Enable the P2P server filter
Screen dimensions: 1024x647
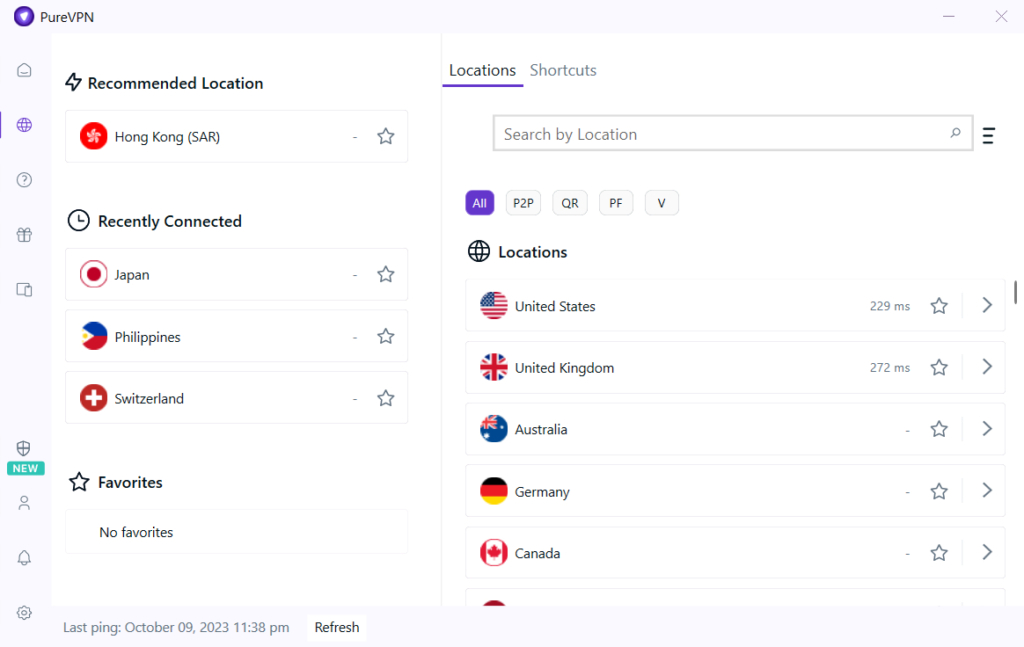[523, 202]
